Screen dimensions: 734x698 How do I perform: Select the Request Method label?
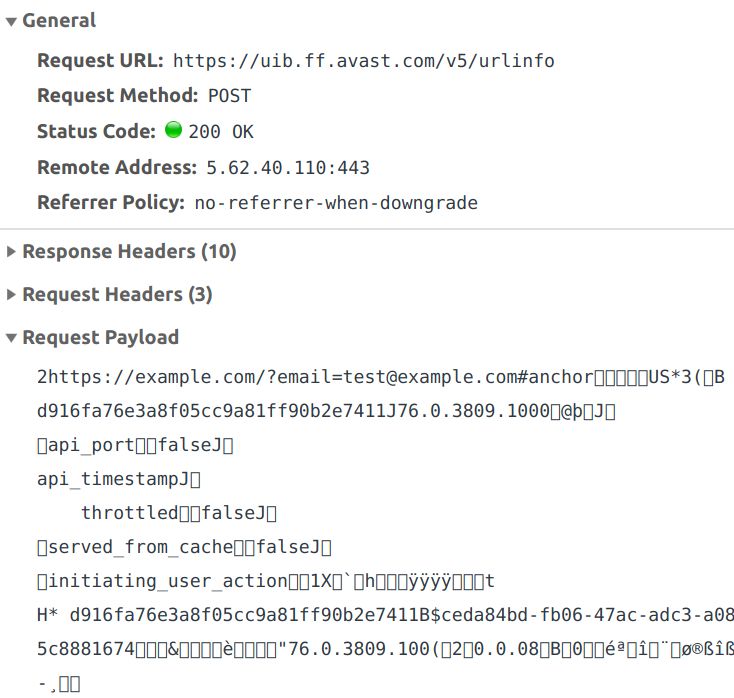117,96
